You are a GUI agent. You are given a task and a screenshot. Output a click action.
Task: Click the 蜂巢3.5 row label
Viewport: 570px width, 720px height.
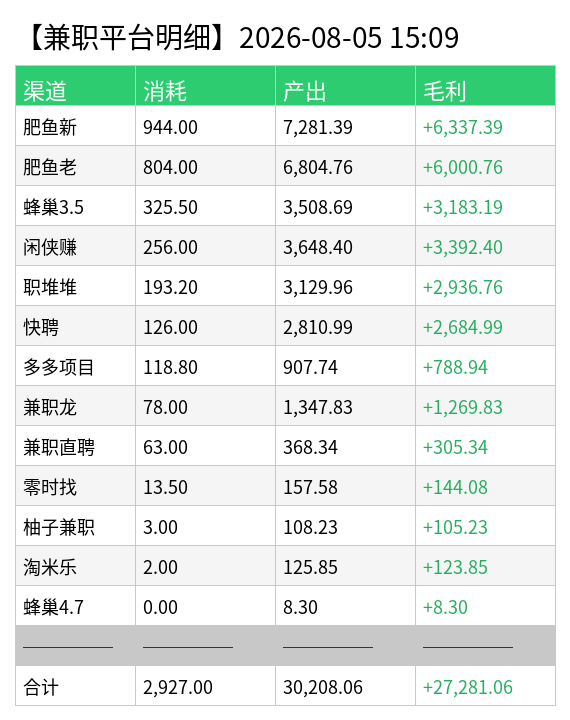pos(53,207)
